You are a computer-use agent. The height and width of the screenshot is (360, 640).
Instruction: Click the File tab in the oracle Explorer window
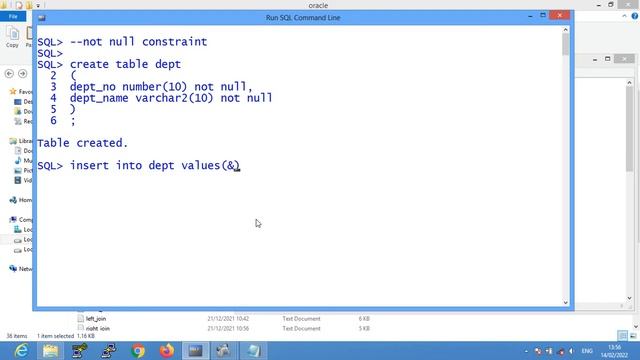click(x=13, y=16)
